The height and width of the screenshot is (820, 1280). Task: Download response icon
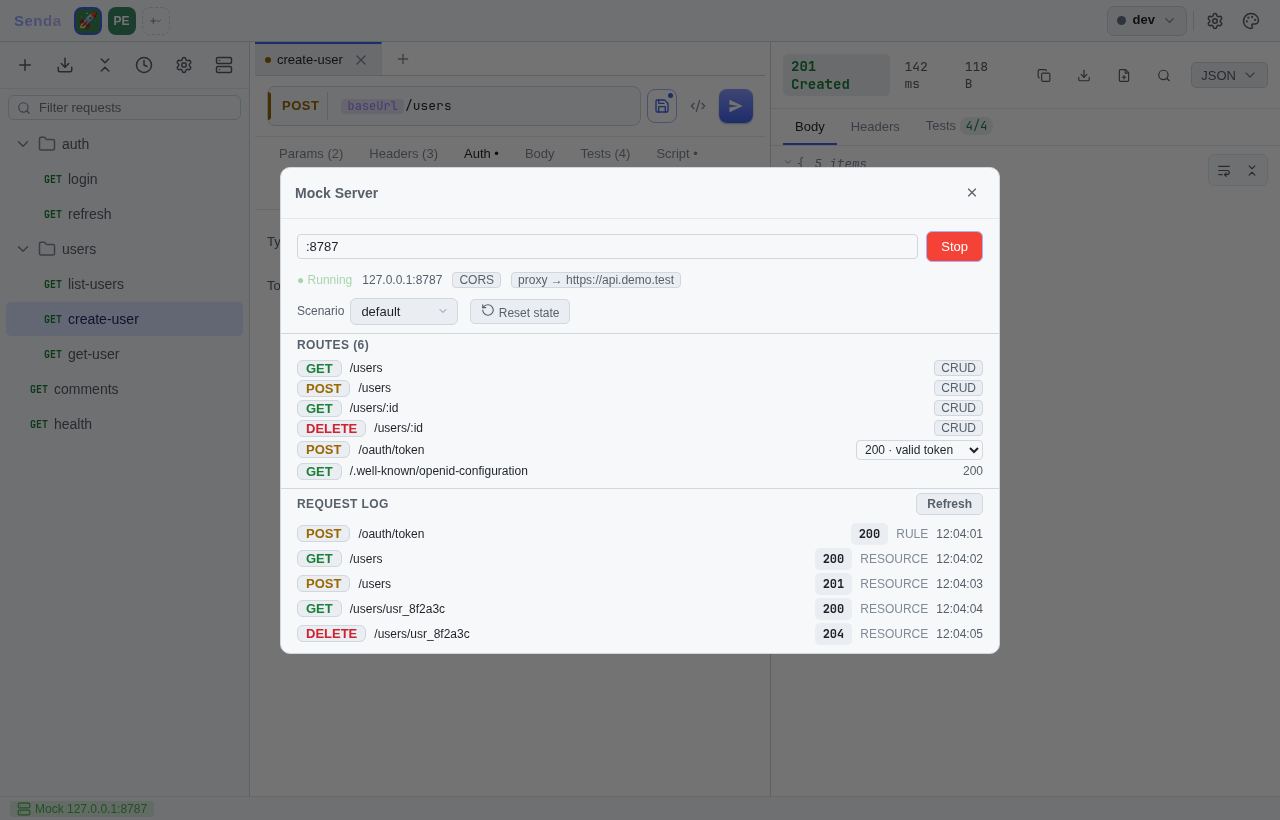1084,75
